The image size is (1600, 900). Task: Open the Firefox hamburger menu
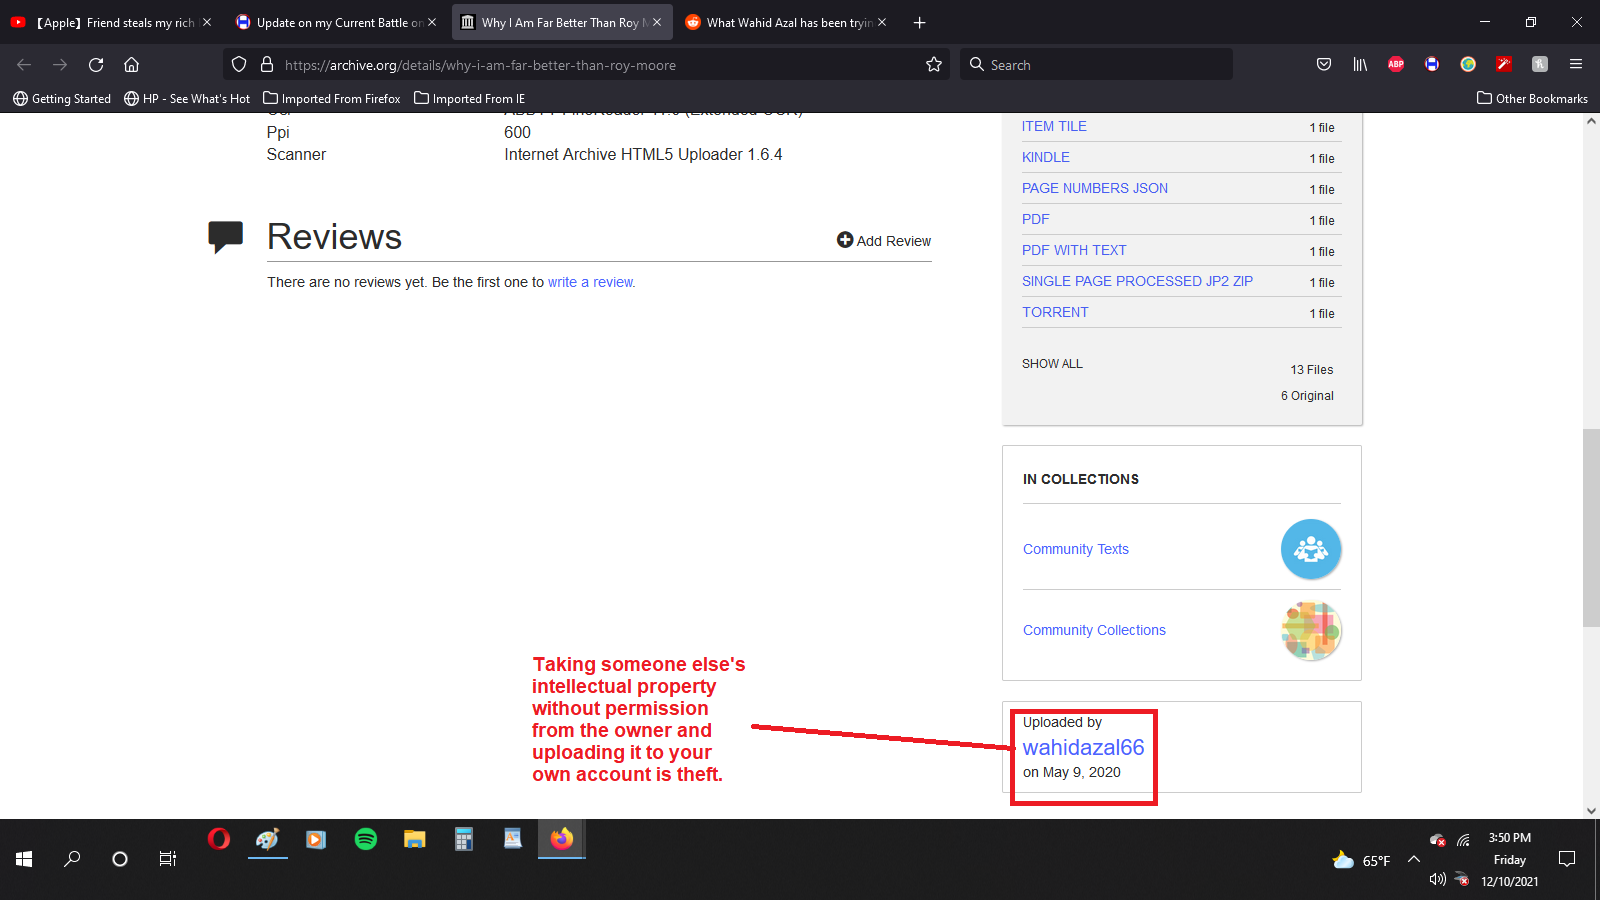click(x=1576, y=65)
